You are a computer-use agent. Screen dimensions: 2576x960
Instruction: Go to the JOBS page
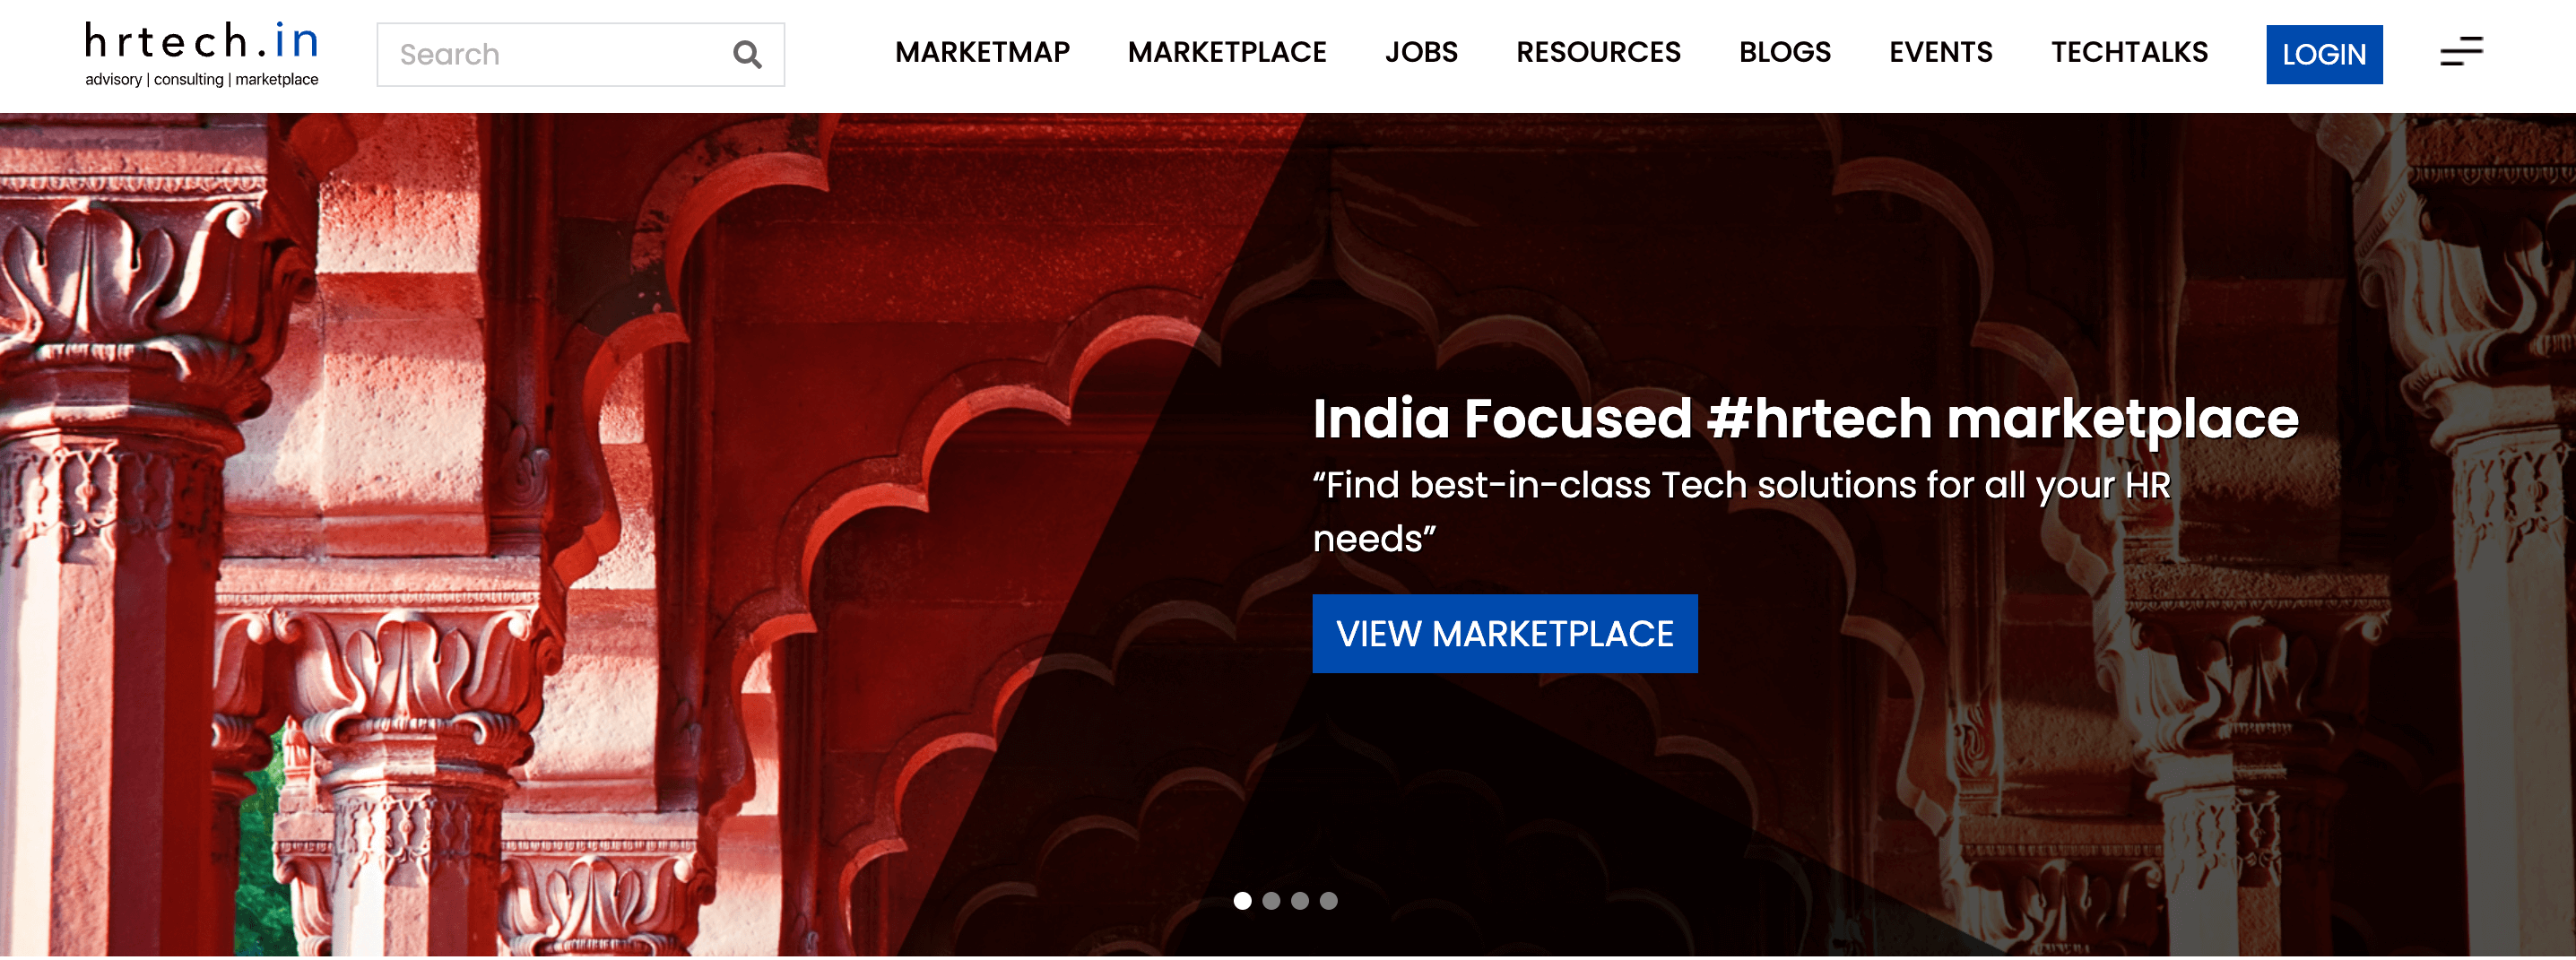(1421, 52)
